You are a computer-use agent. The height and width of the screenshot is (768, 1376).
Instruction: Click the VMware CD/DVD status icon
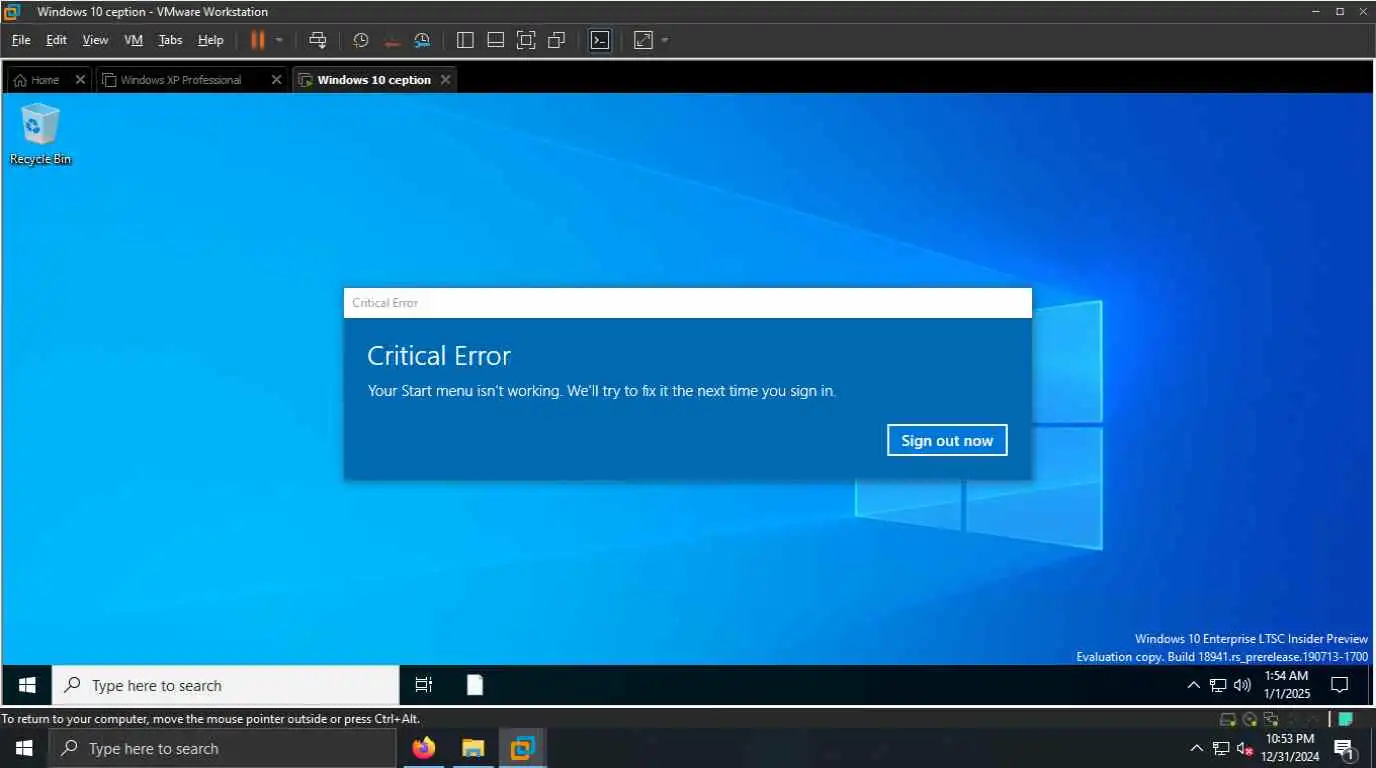tap(1250, 719)
